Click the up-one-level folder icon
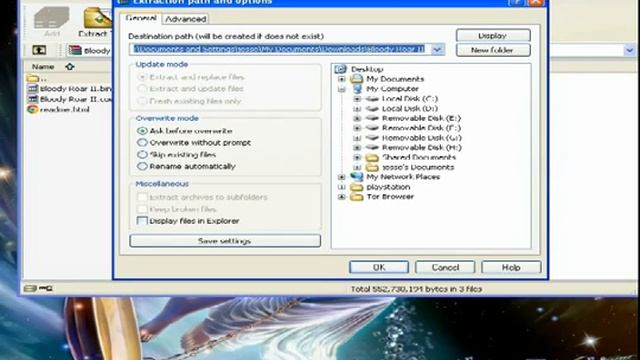Image resolution: width=640 pixels, height=360 pixels. coord(39,50)
